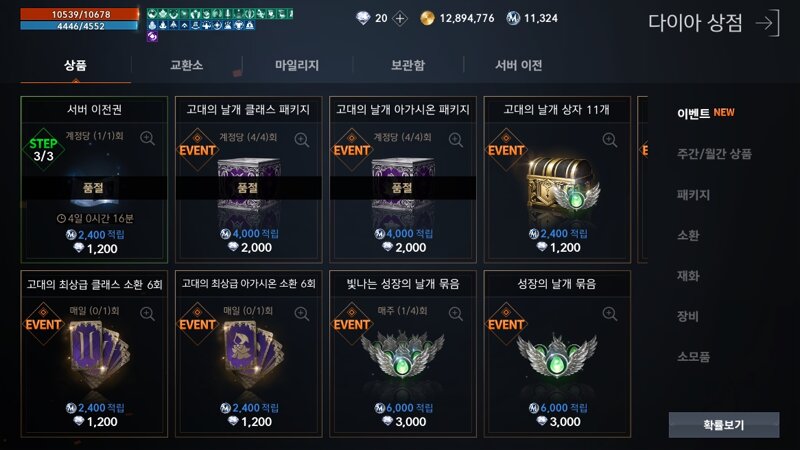This screenshot has height=450, width=800.
Task: Select 패키지 category in sidebar
Action: (693, 194)
